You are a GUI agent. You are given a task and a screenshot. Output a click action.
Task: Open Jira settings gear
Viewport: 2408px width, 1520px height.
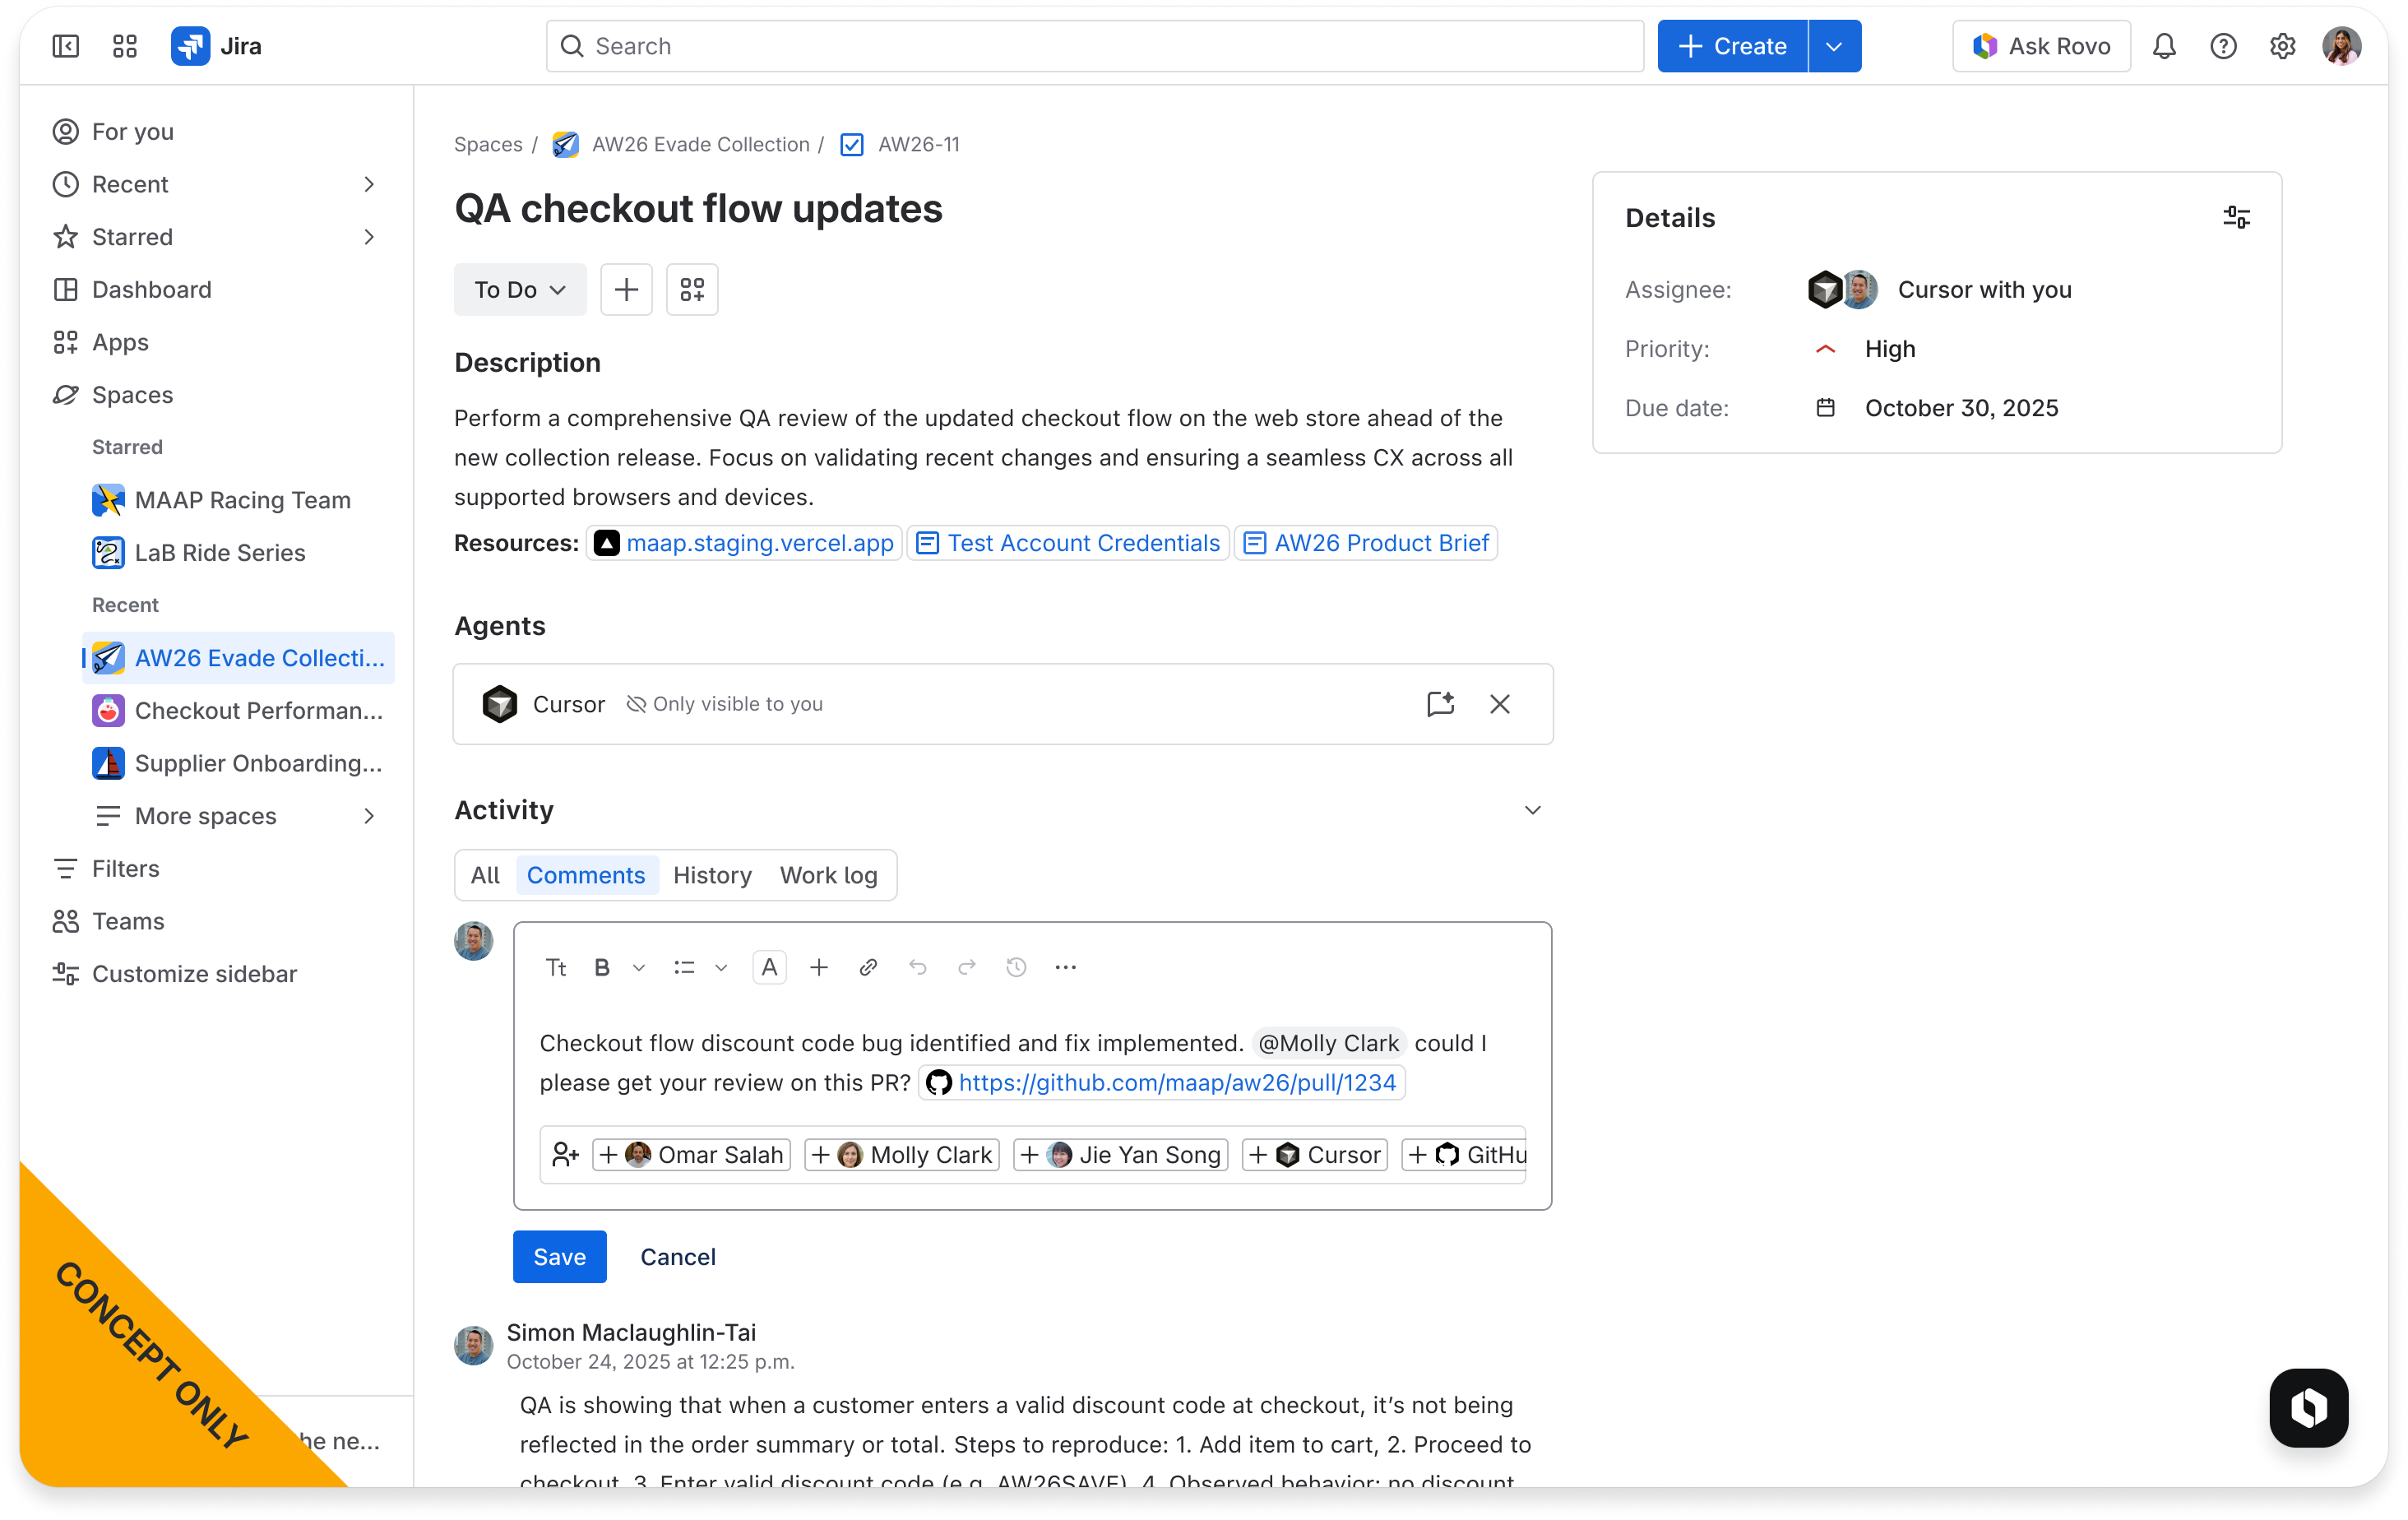[x=2282, y=46]
